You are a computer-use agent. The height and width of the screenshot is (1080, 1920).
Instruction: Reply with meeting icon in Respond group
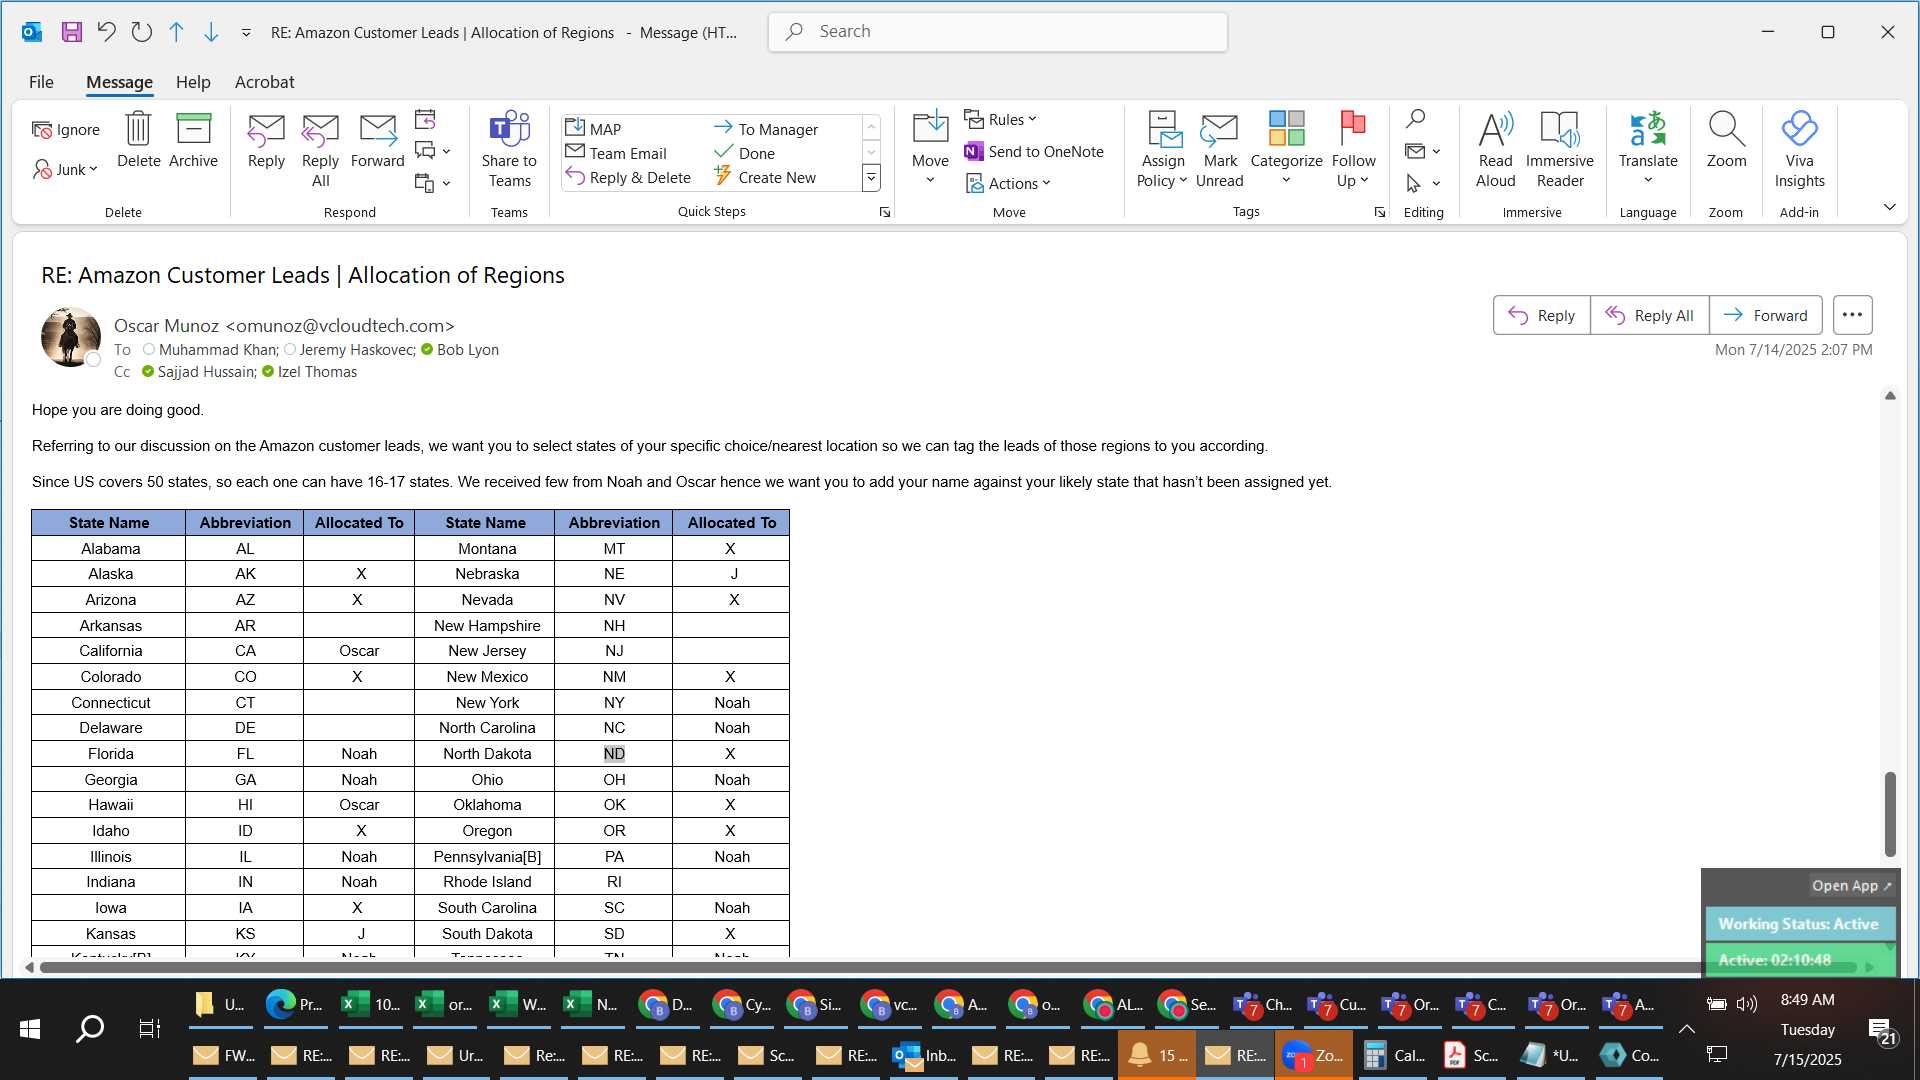point(425,120)
